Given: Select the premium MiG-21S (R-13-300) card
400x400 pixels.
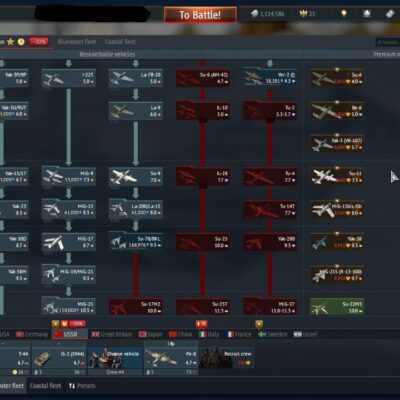Looking at the screenshot, I should point(337,275).
